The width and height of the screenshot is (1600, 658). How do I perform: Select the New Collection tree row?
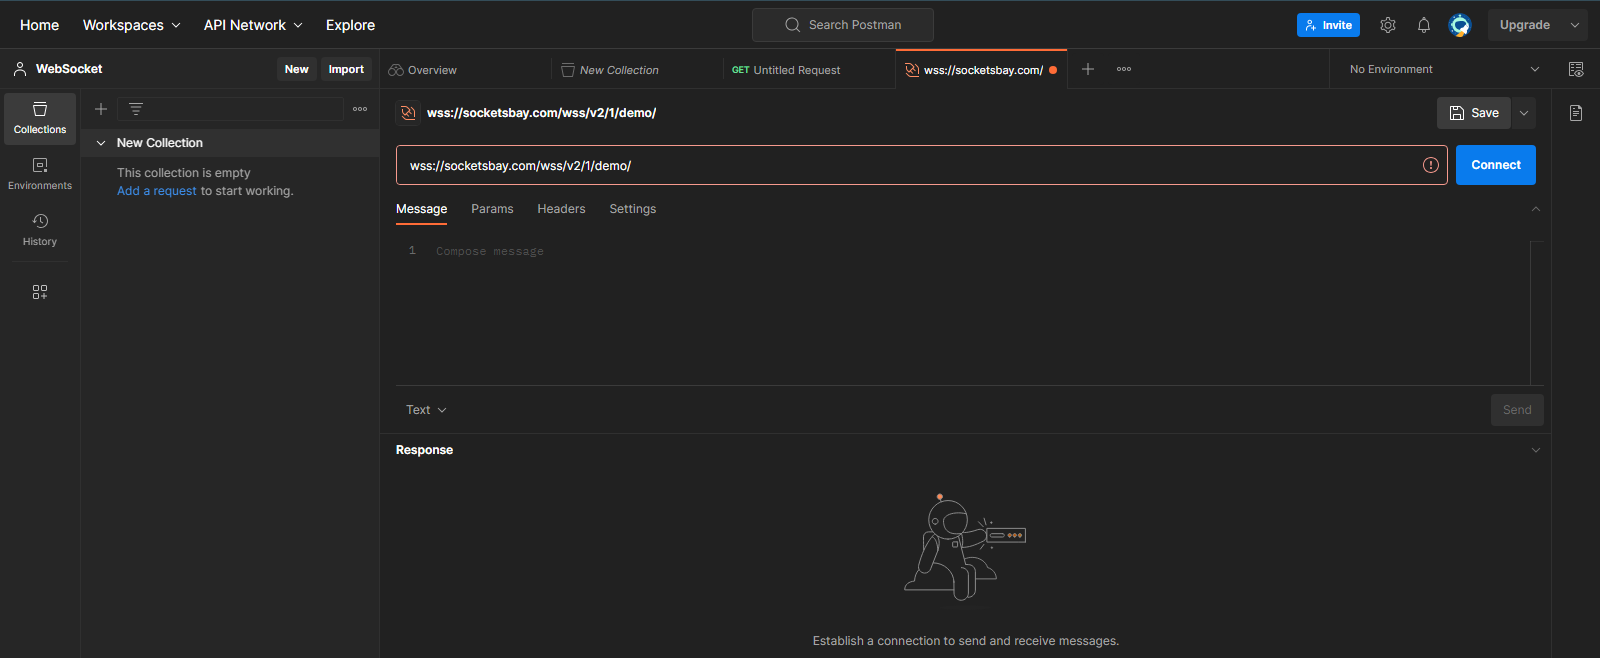tap(230, 143)
